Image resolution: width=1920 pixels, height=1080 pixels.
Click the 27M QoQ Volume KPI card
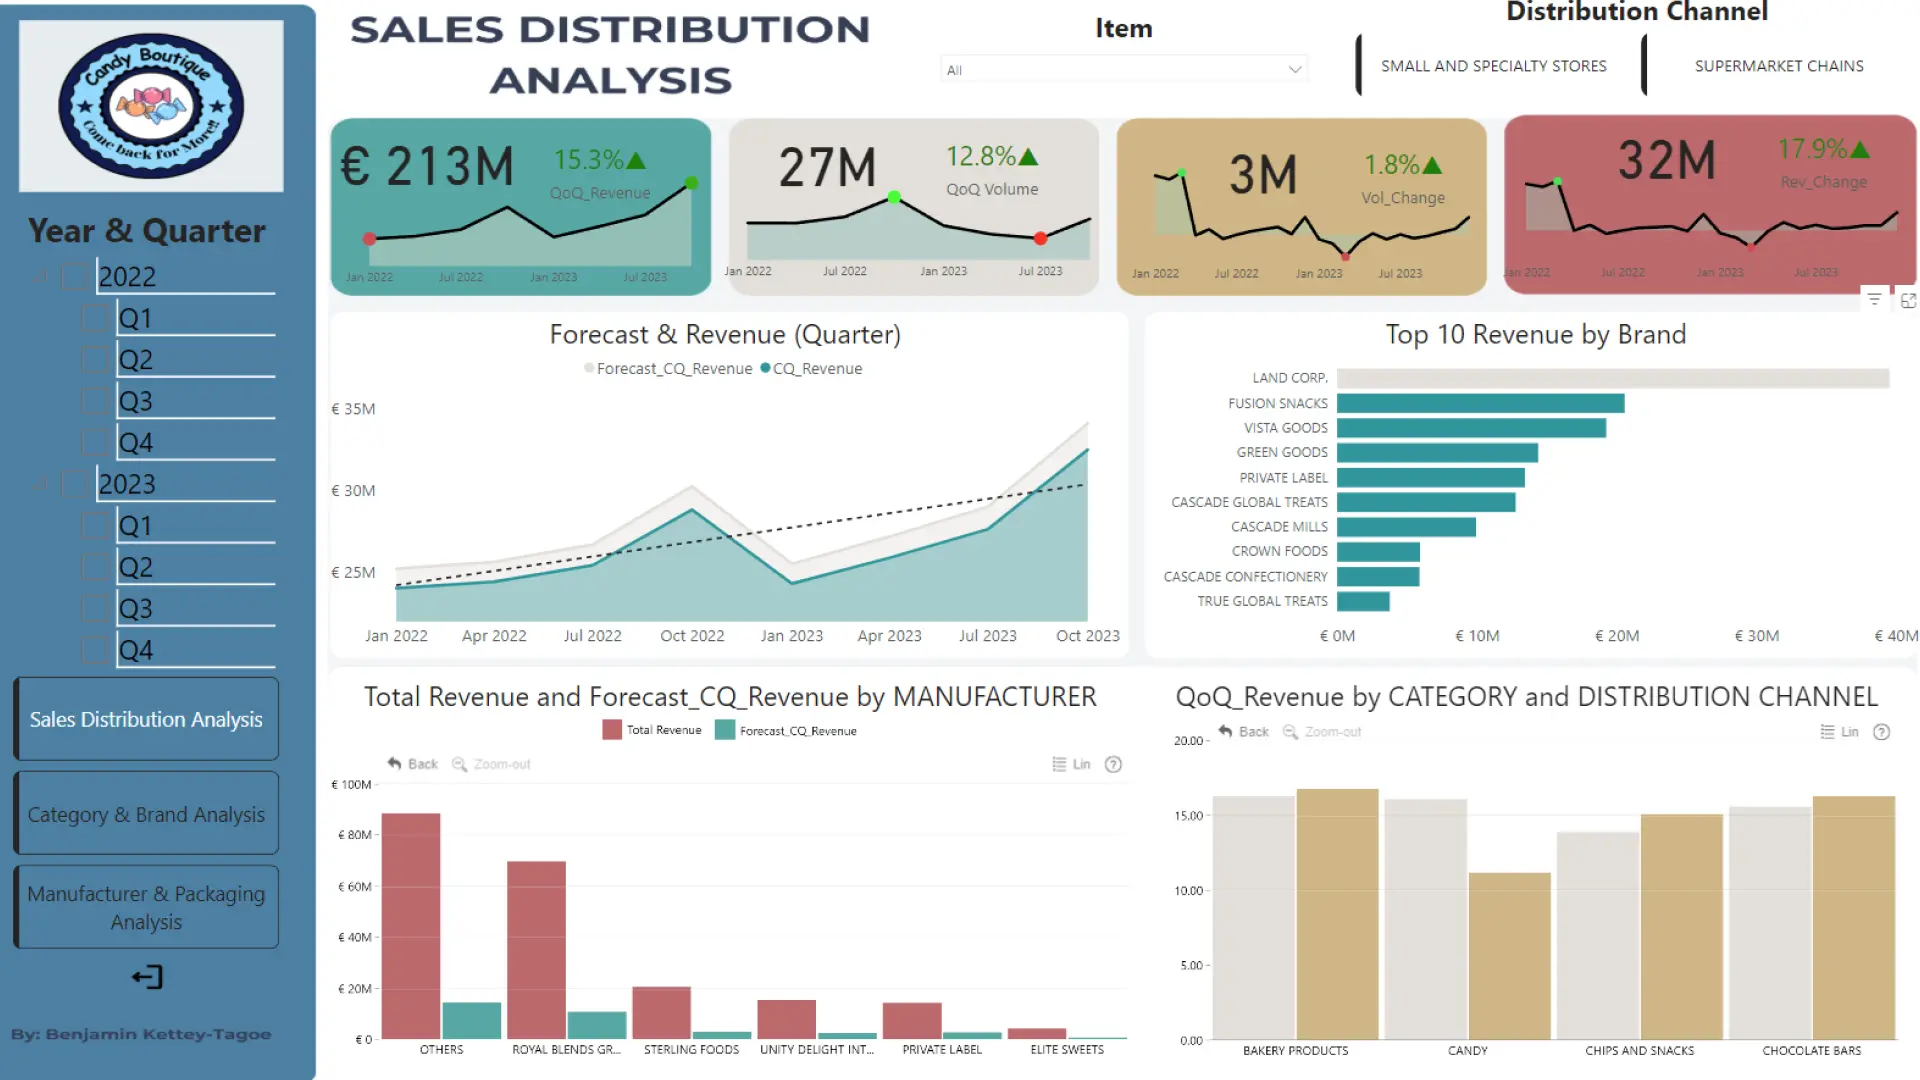pos(913,207)
